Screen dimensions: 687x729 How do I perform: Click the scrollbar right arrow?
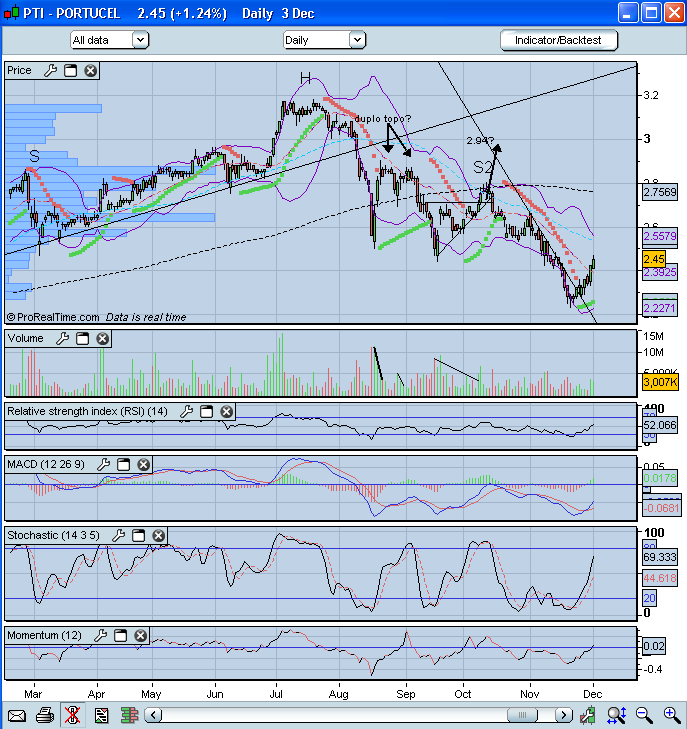pyautogui.click(x=564, y=715)
